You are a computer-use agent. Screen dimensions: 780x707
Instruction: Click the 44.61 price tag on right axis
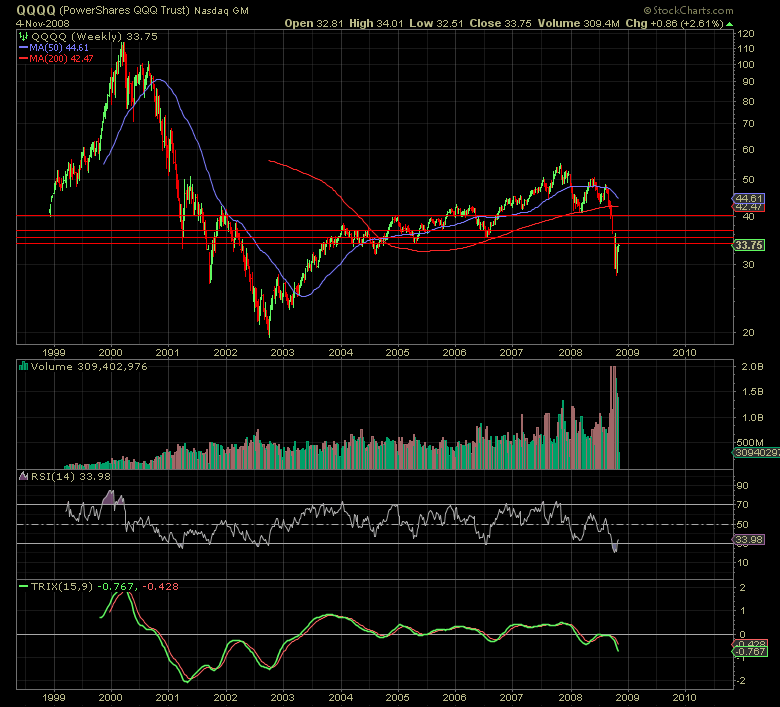(x=749, y=199)
